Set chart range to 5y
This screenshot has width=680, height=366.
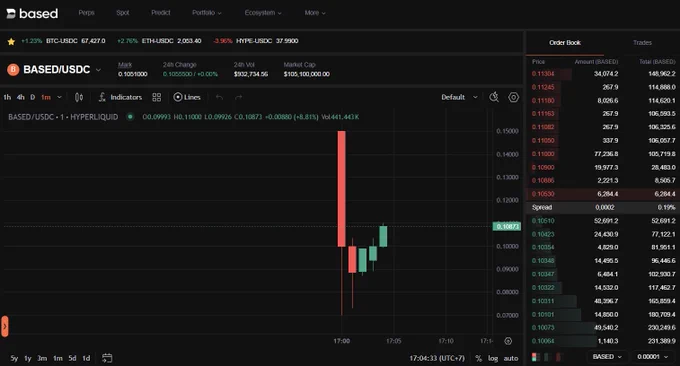(14, 358)
